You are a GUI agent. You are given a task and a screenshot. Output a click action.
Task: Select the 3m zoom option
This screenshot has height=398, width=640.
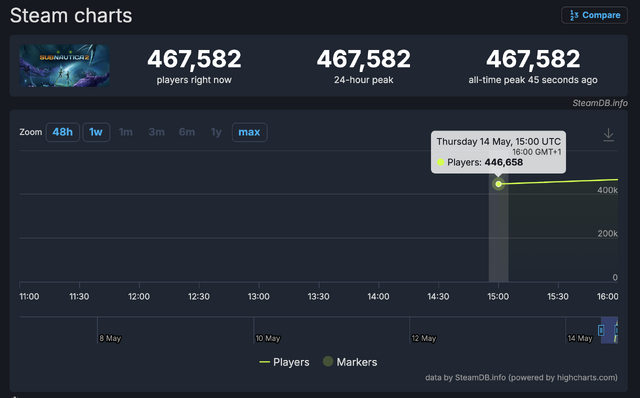(x=157, y=132)
